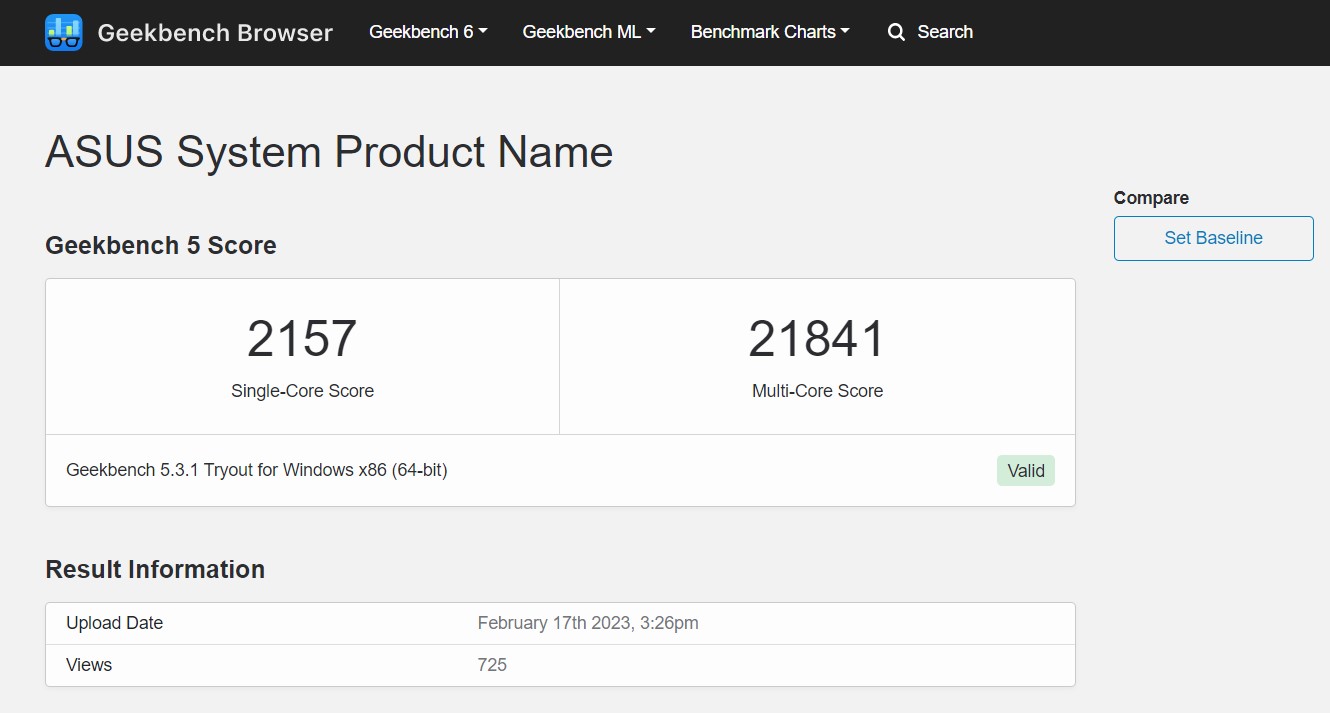Click the search magnifier icon
This screenshot has width=1330, height=713.
pyautogui.click(x=896, y=32)
